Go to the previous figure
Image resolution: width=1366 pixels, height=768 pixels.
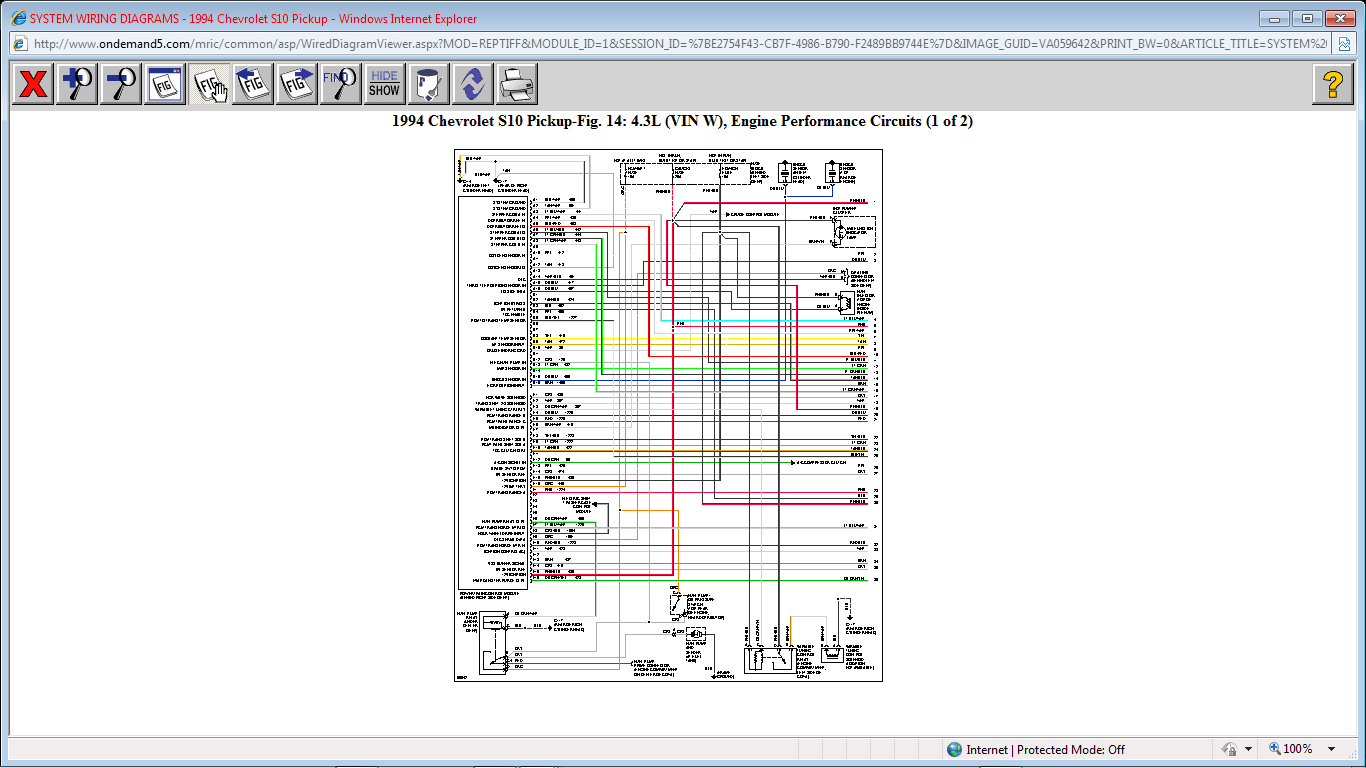pyautogui.click(x=253, y=84)
